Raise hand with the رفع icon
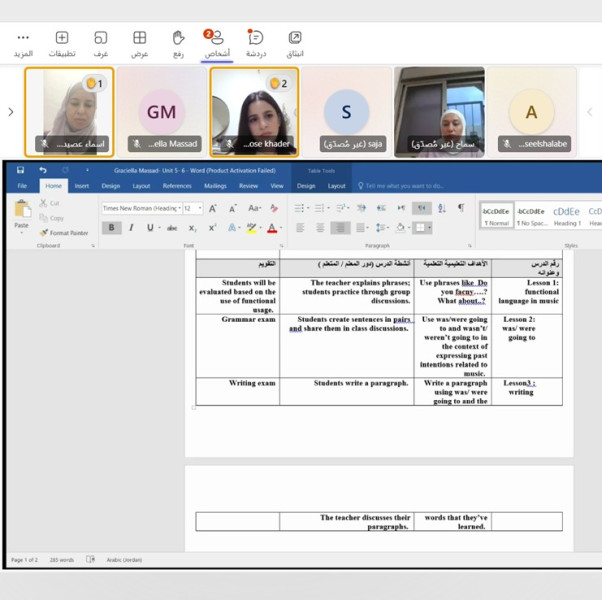The image size is (602, 600). click(178, 38)
